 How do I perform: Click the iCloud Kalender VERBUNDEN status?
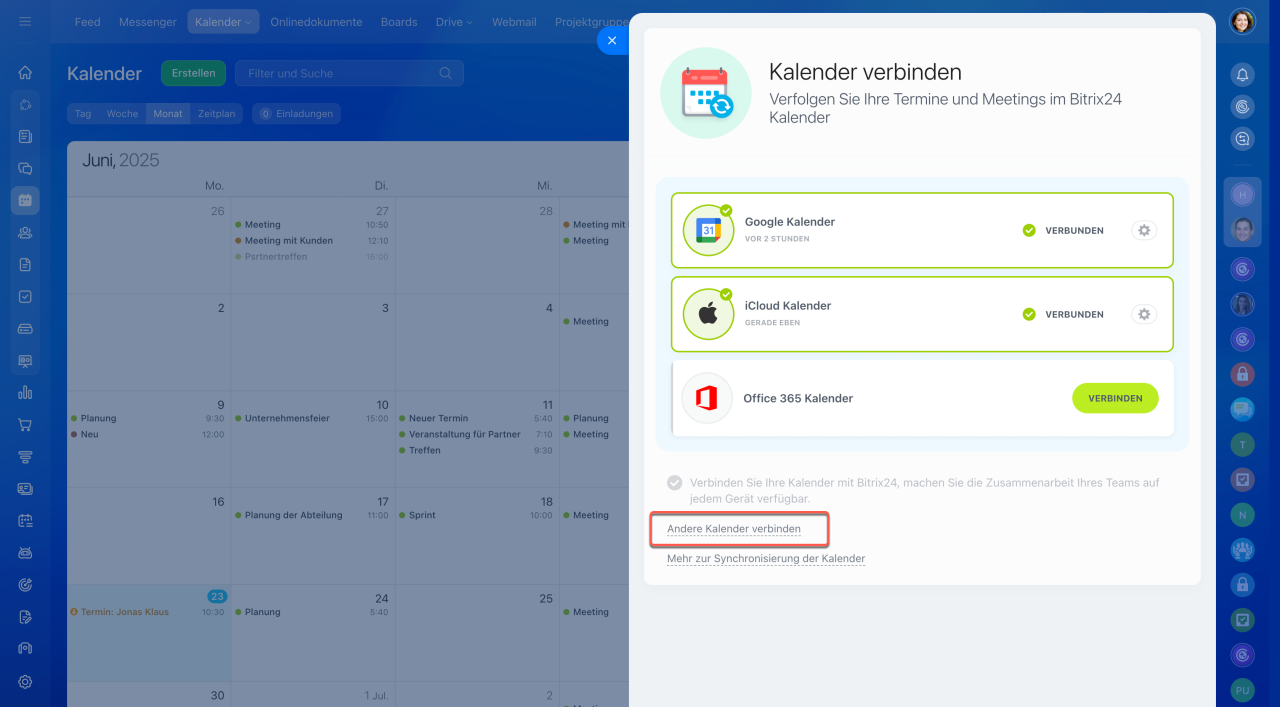[1063, 314]
